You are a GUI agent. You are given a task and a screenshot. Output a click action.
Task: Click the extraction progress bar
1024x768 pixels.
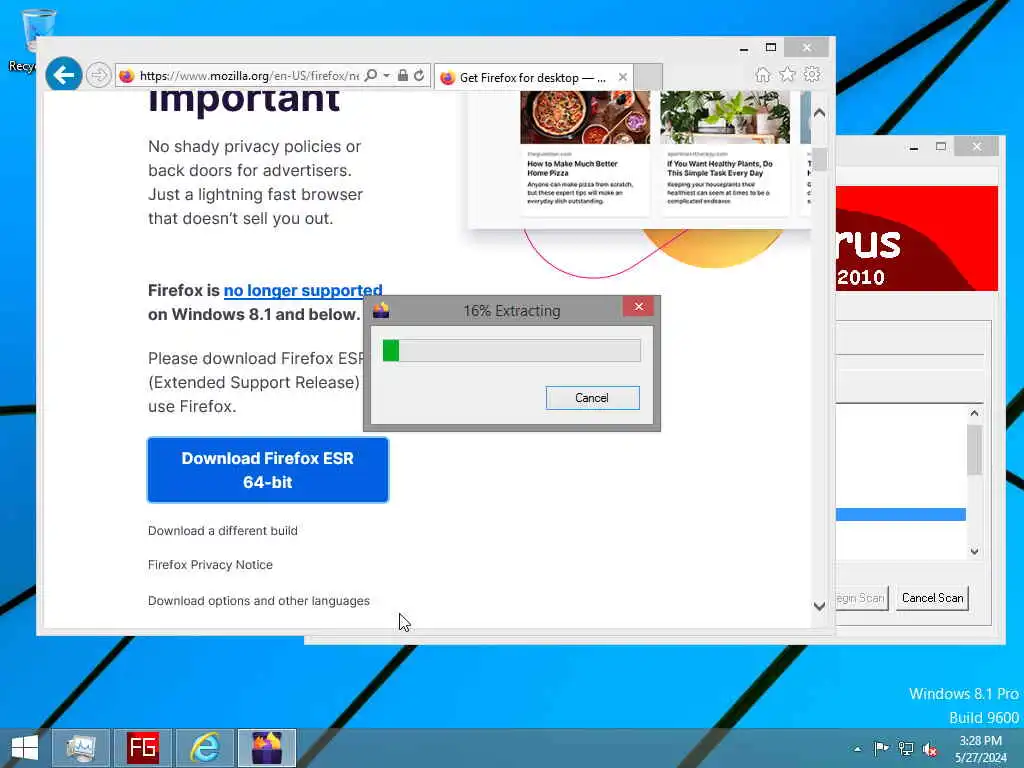click(x=511, y=351)
